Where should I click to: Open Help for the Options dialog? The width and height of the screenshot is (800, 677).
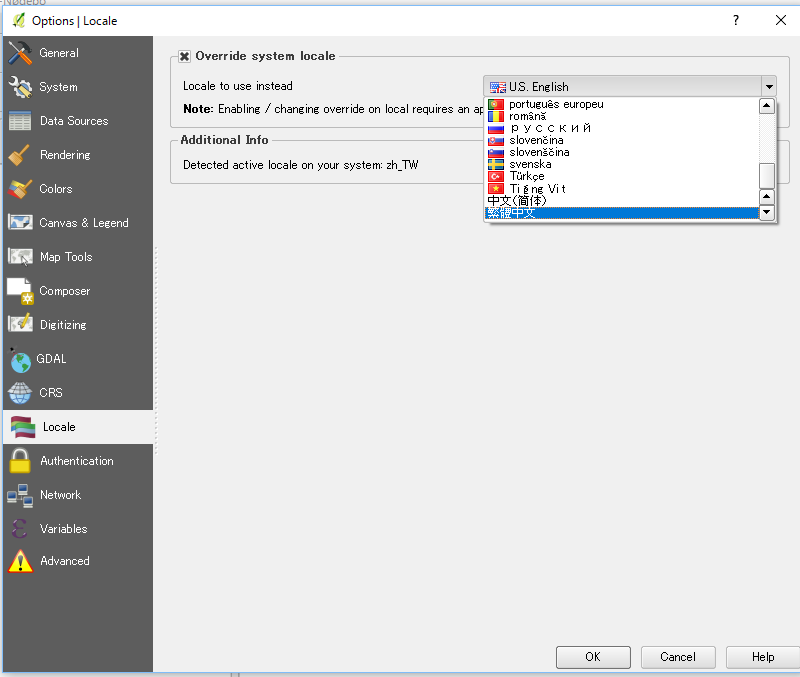(763, 657)
